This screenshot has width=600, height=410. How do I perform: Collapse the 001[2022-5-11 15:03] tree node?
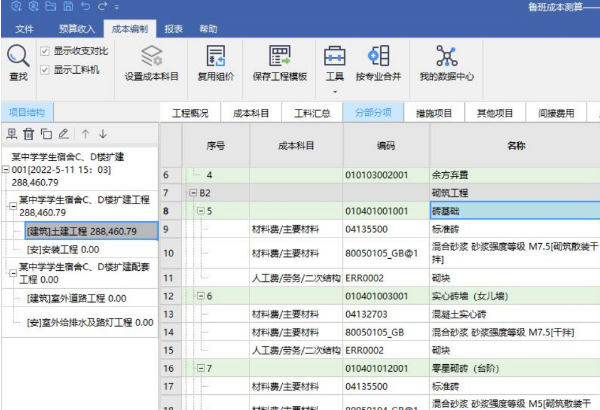[x=6, y=170]
